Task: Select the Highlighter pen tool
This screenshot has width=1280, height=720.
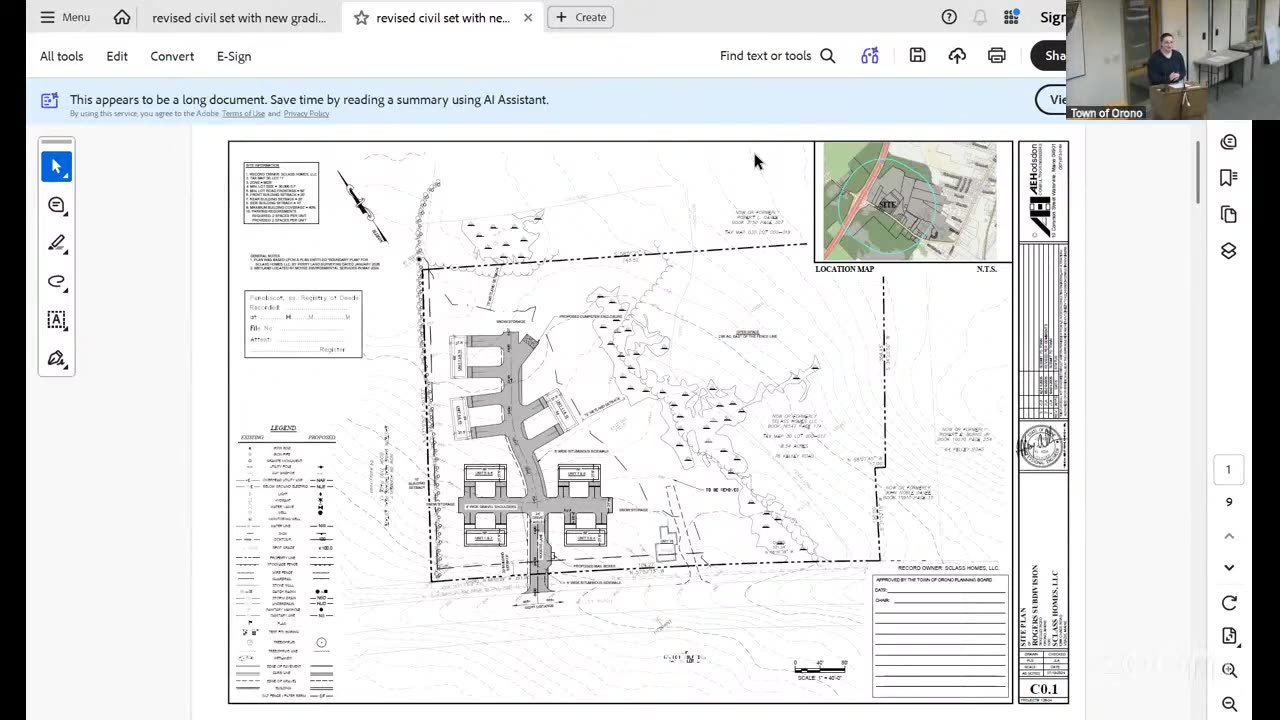Action: coord(56,243)
